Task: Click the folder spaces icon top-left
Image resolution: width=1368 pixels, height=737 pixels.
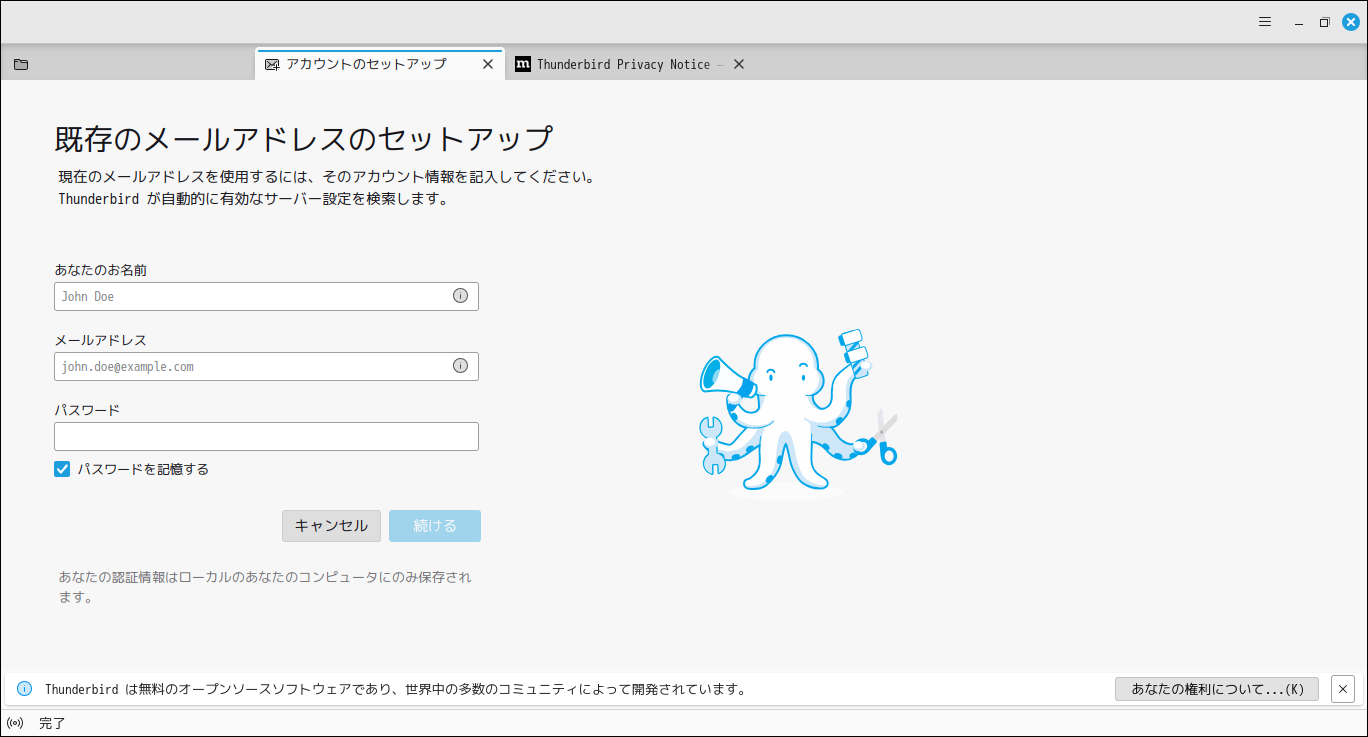Action: coord(20,63)
